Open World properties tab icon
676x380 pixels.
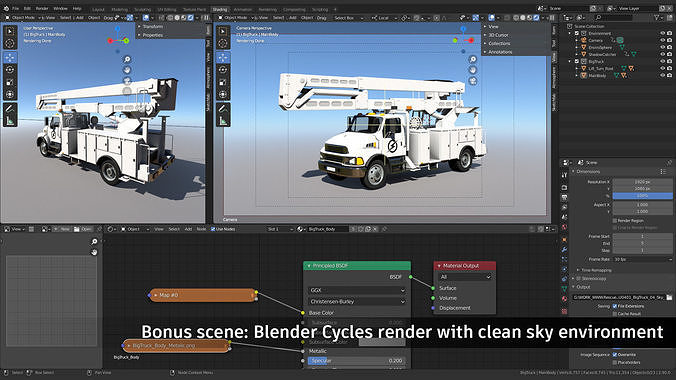point(564,227)
